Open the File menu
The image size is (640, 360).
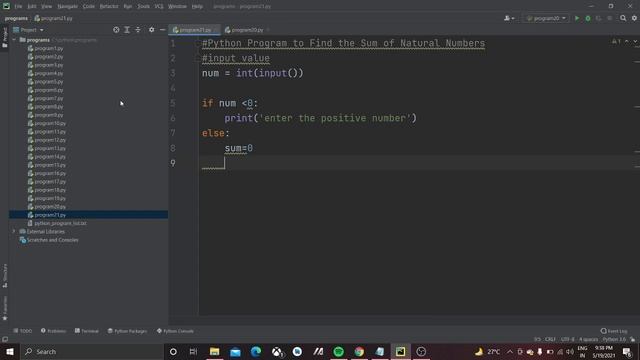click(18, 6)
